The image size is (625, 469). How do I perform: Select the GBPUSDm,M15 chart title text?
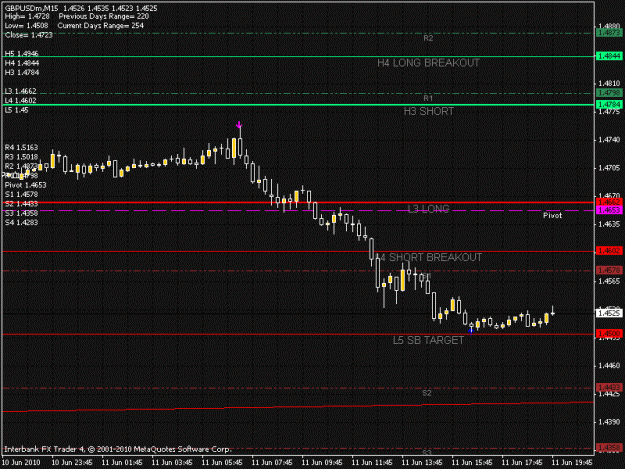click(31, 8)
